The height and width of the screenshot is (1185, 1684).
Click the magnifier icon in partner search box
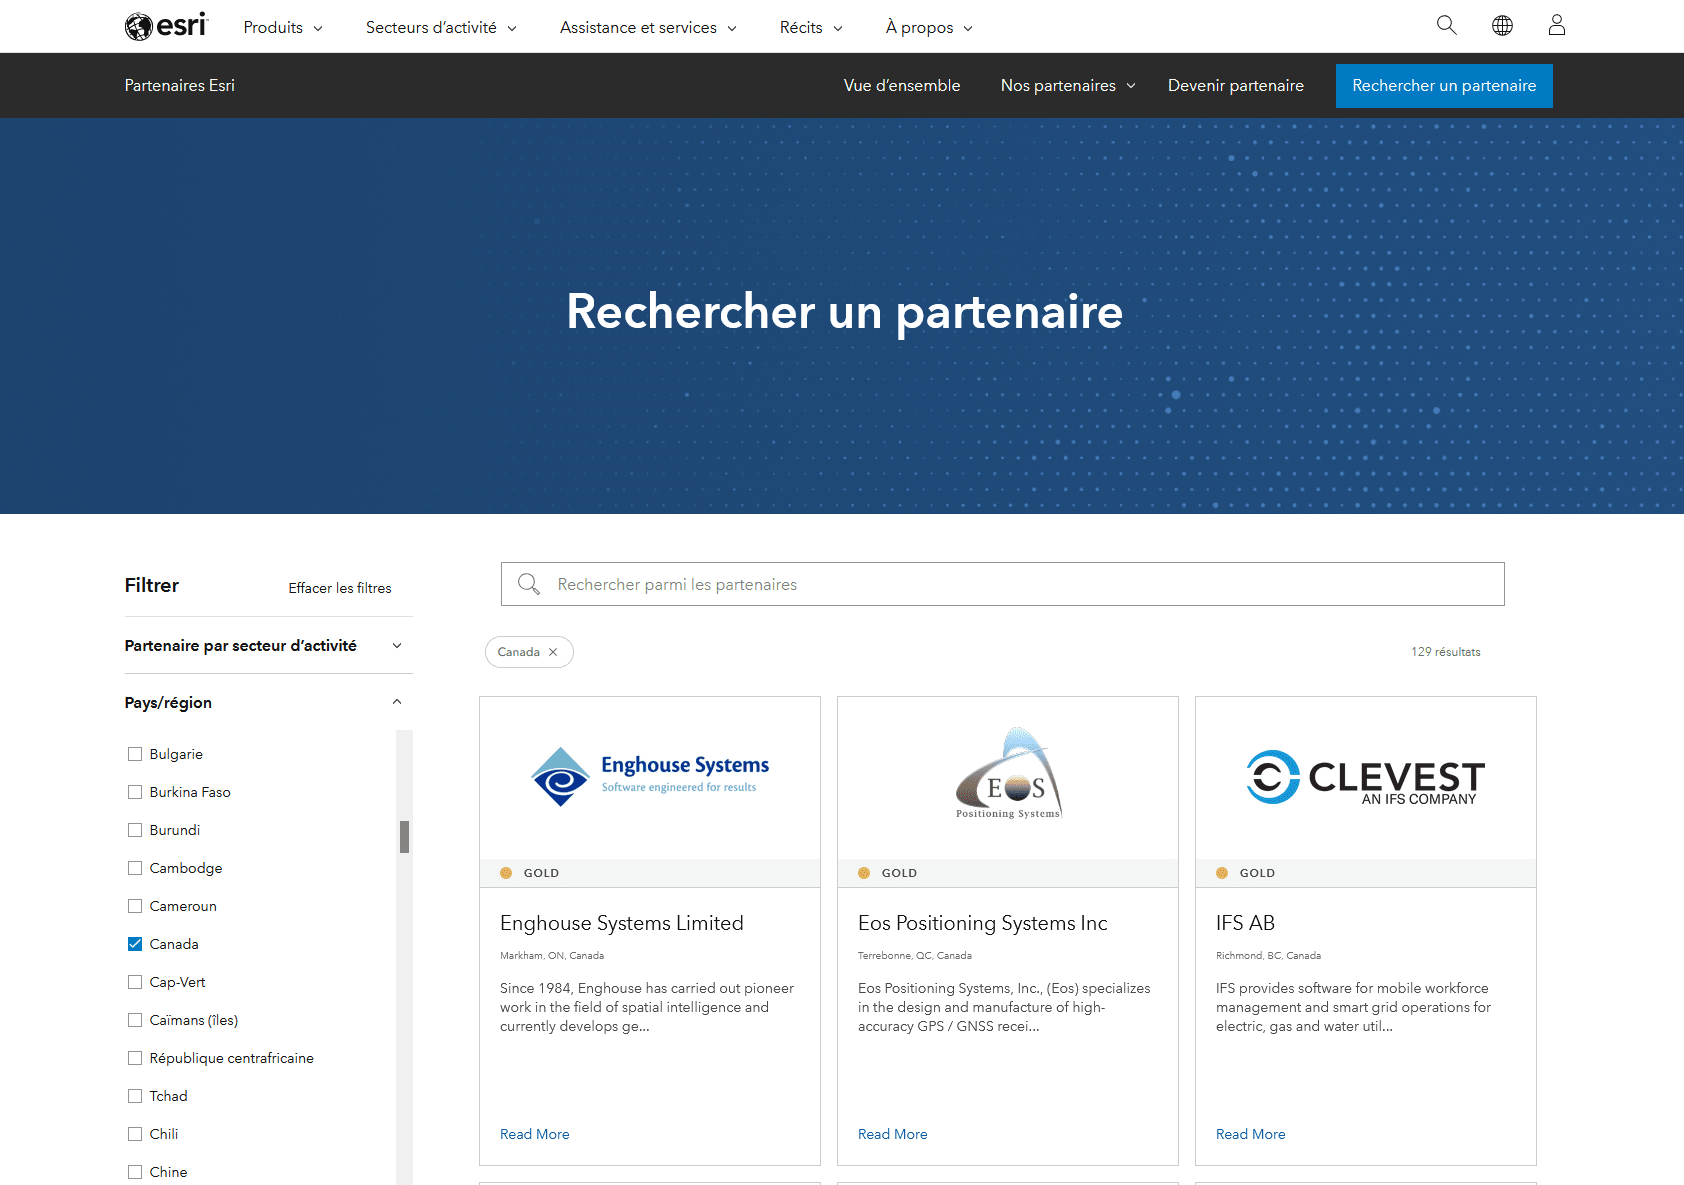pos(529,584)
